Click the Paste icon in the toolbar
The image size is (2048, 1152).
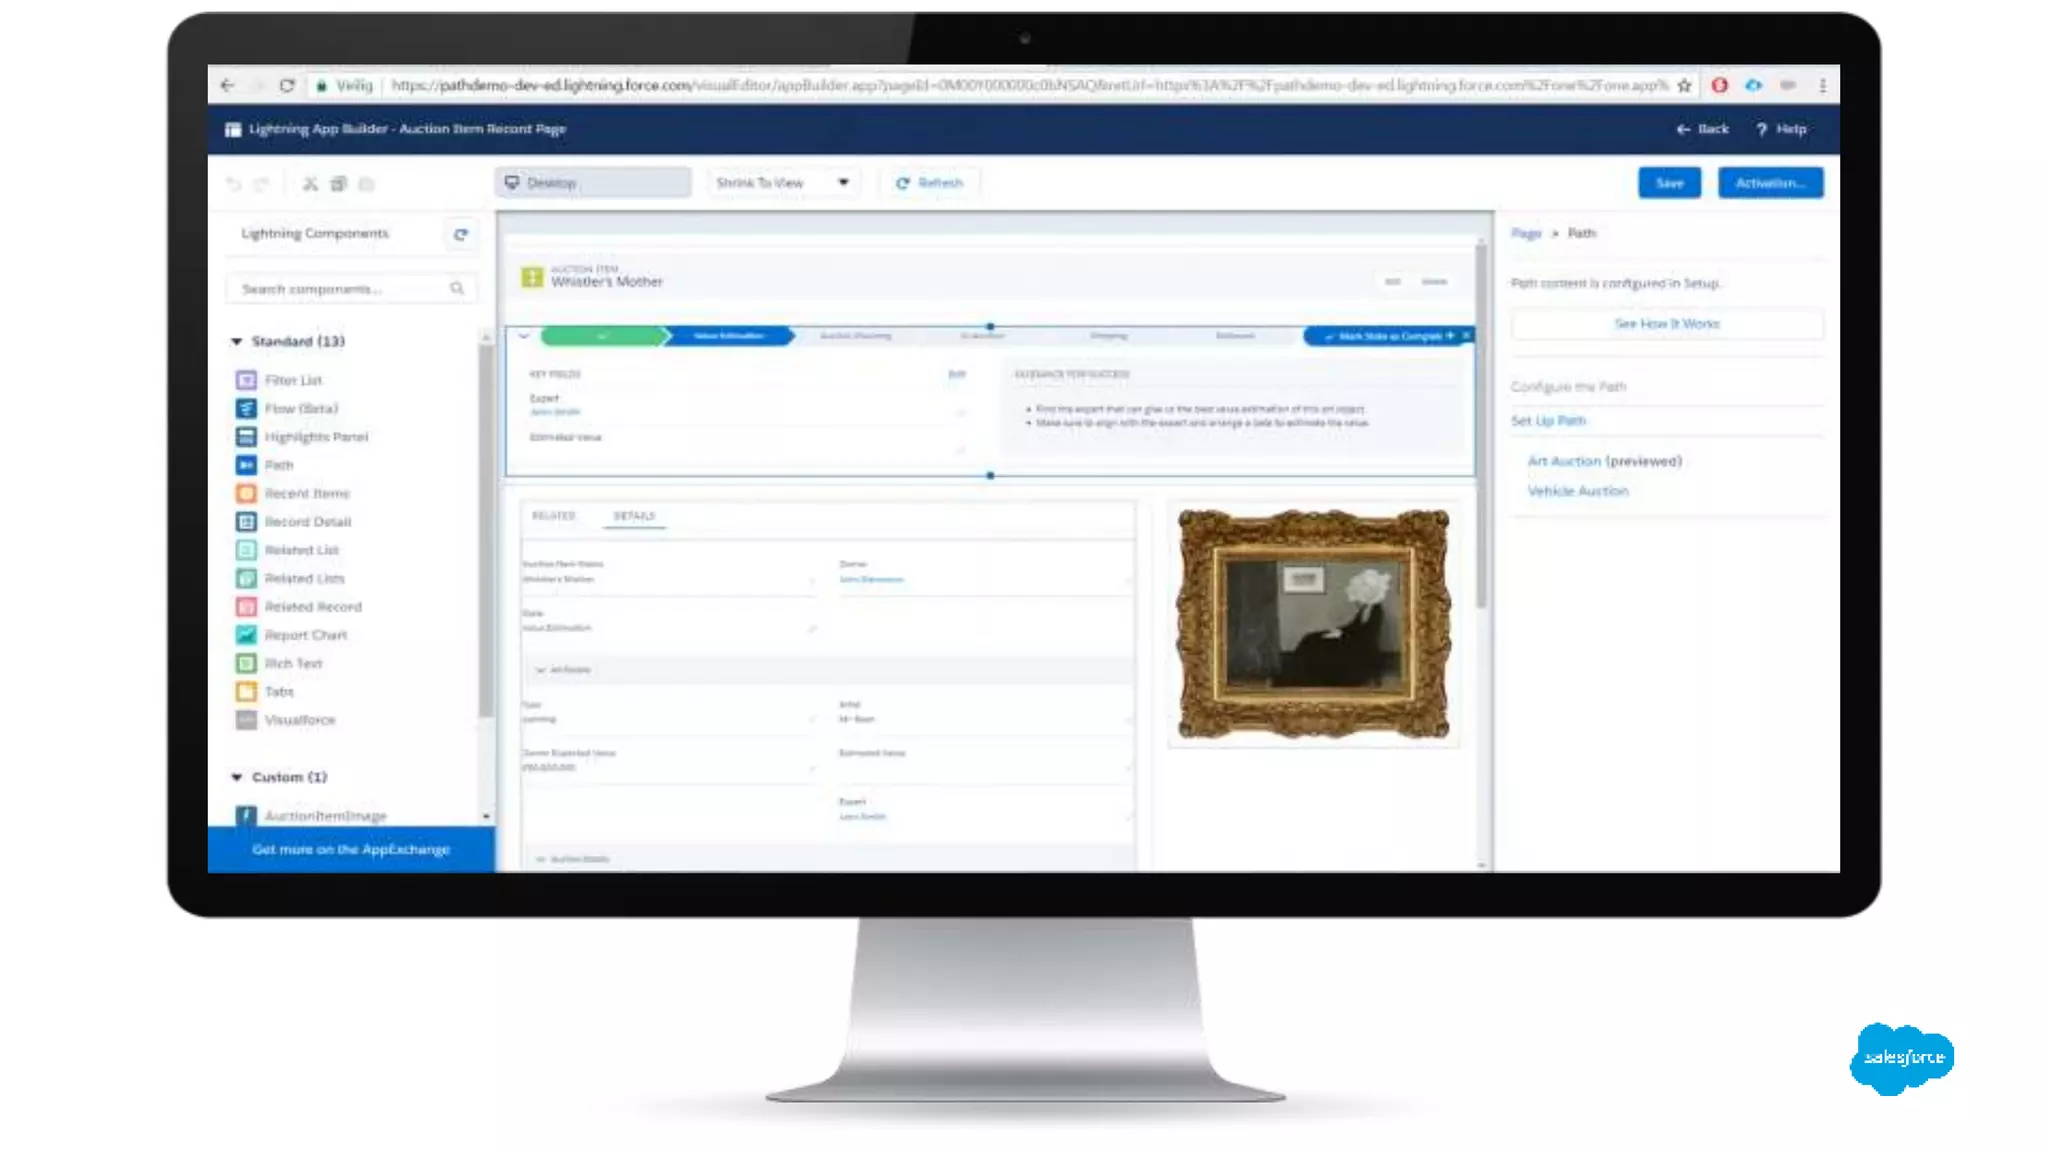(x=366, y=184)
